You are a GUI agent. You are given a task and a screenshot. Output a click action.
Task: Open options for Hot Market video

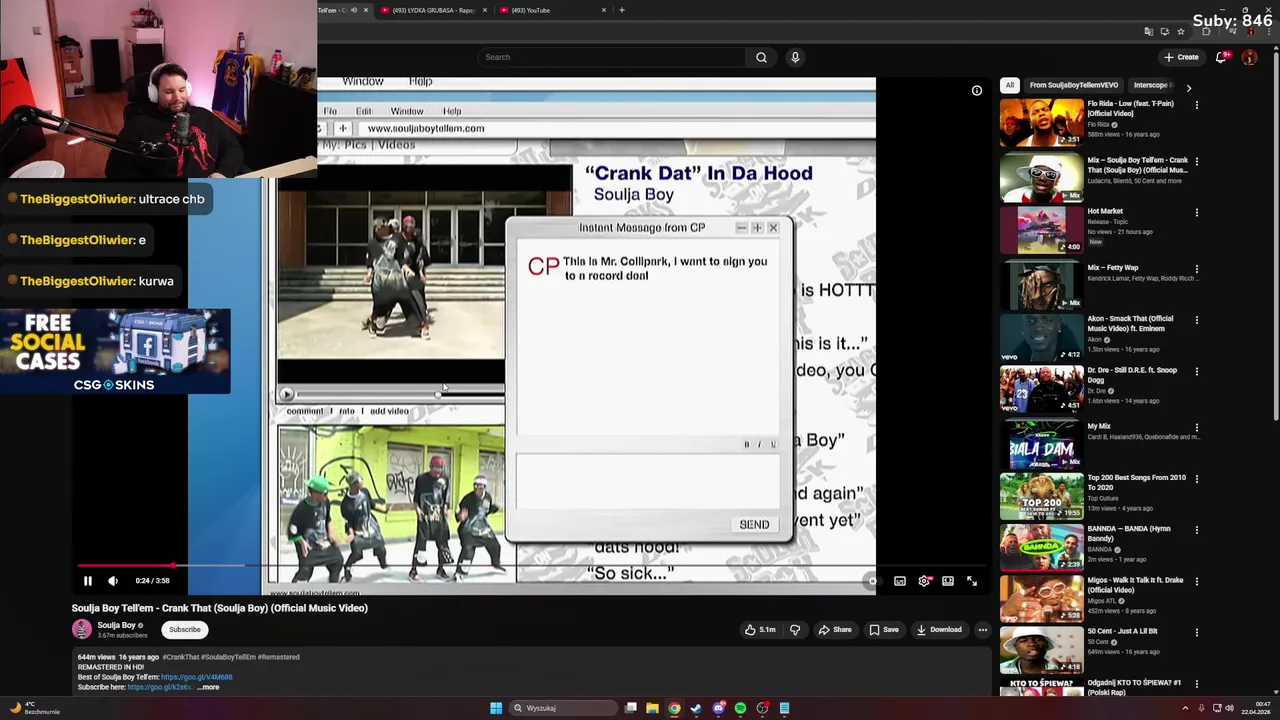tap(1196, 212)
